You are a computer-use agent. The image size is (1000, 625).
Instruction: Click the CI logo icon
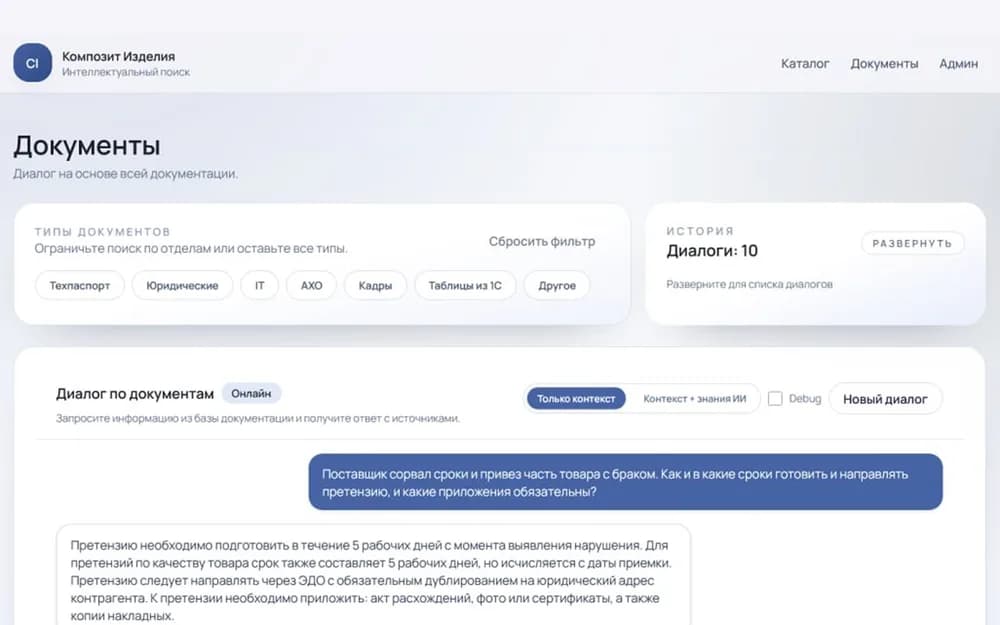(x=33, y=62)
